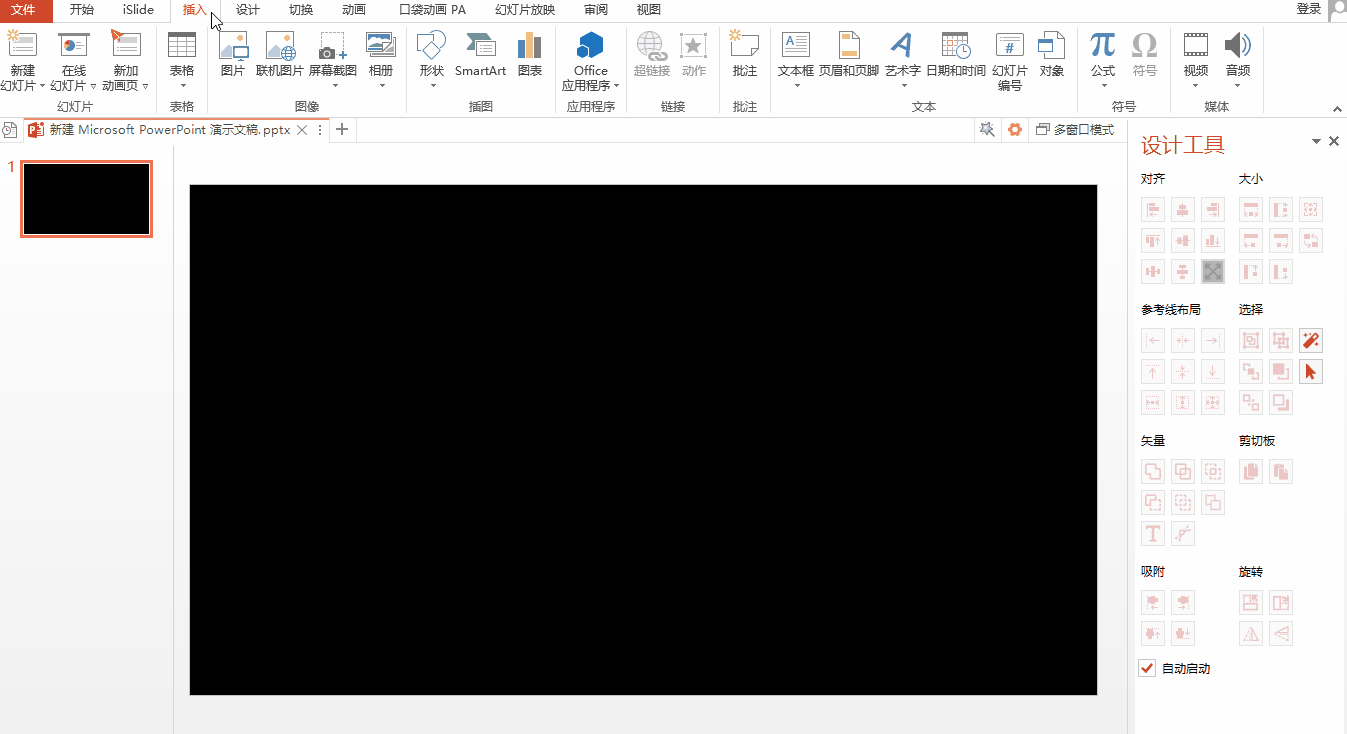Click the union shapes icon under 矢量
The height and width of the screenshot is (734, 1347).
point(1153,471)
